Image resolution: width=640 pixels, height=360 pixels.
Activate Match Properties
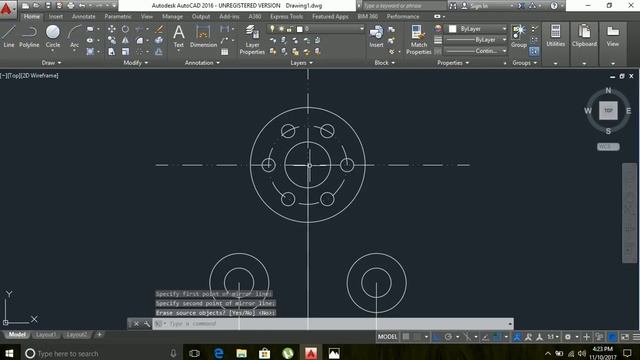pyautogui.click(x=418, y=40)
